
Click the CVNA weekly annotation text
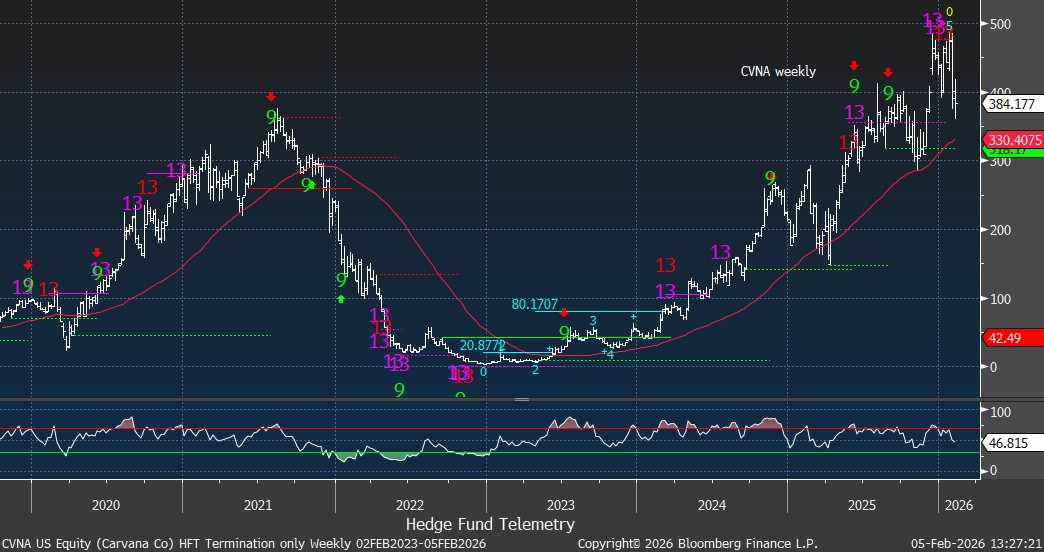pyautogui.click(x=778, y=71)
